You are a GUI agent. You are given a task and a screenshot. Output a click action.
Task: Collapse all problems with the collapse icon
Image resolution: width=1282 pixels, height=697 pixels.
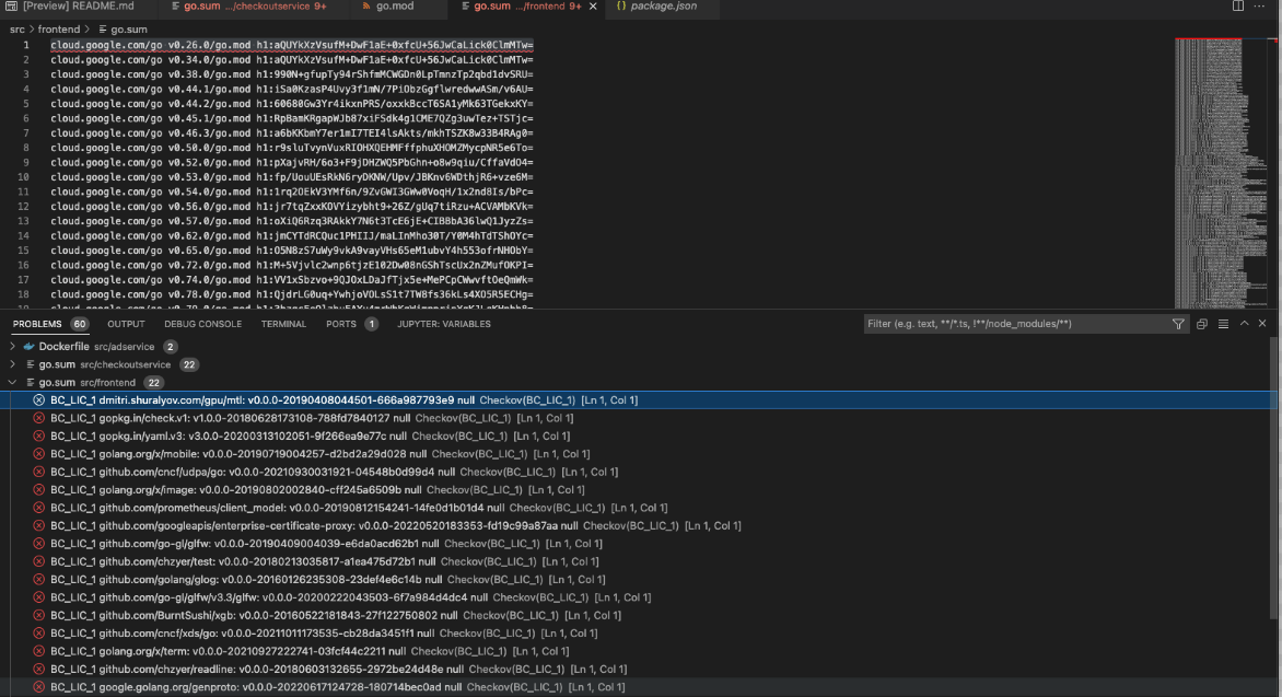[x=1202, y=324]
